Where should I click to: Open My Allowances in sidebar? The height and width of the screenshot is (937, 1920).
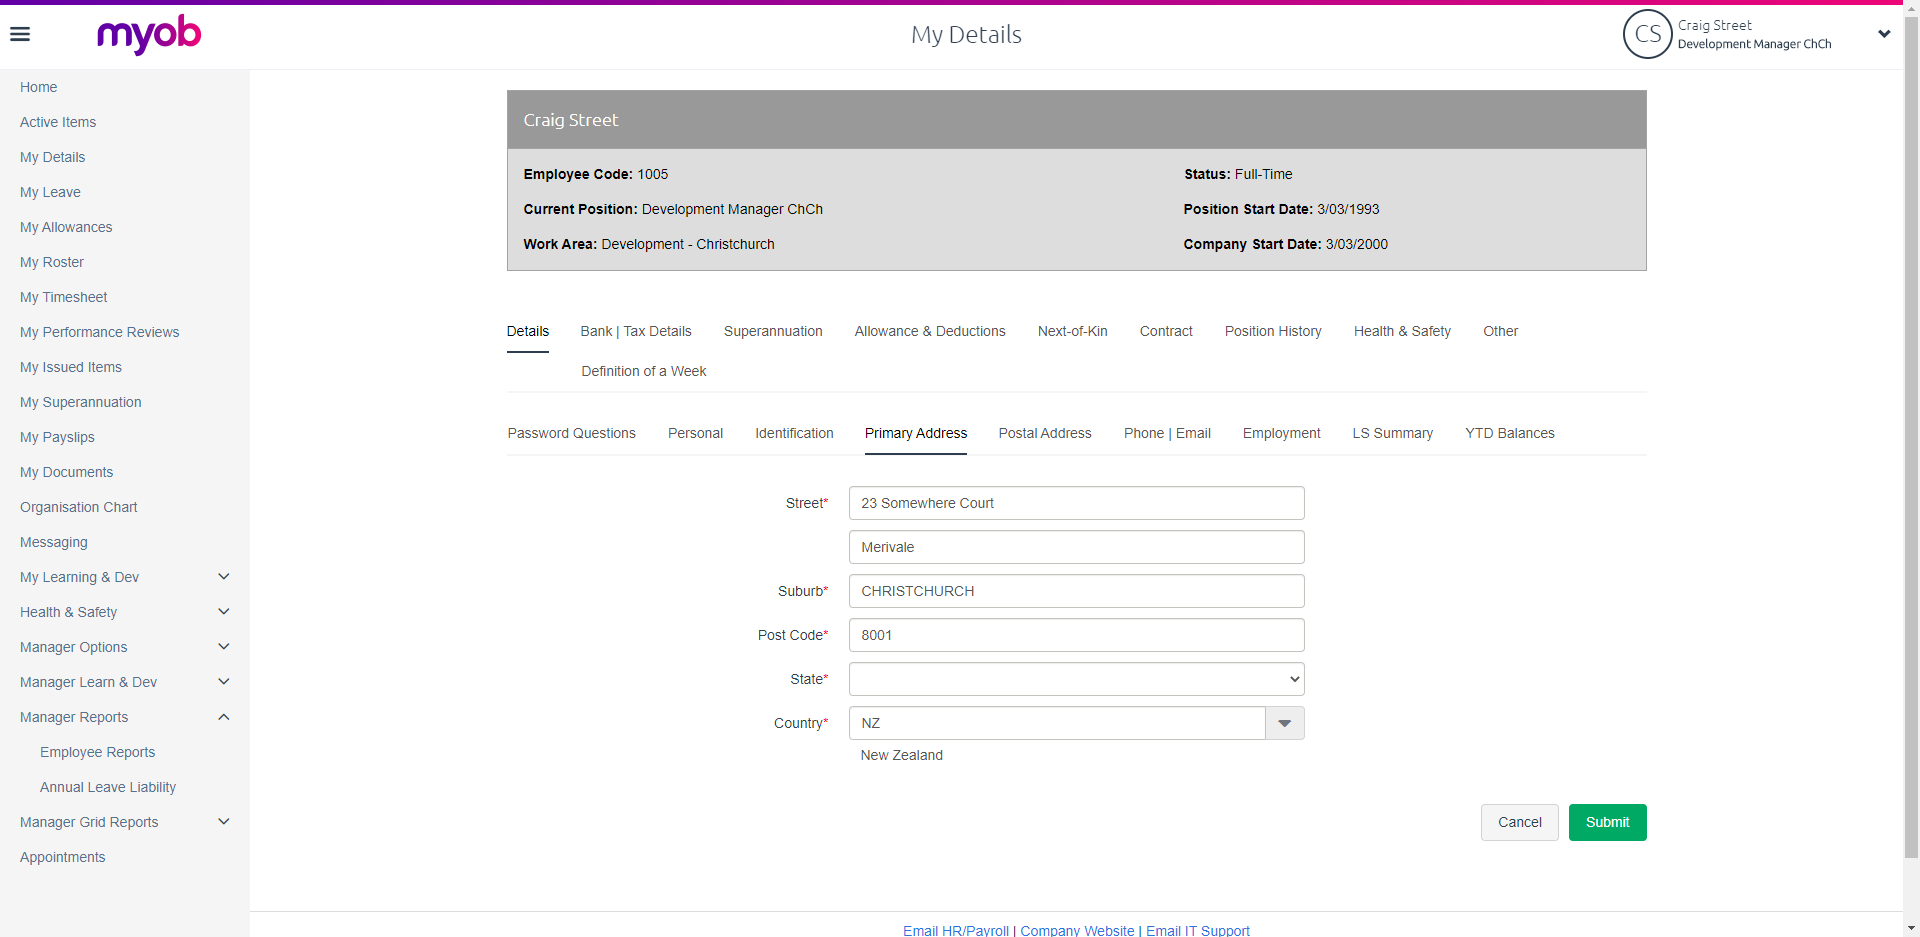[66, 227]
